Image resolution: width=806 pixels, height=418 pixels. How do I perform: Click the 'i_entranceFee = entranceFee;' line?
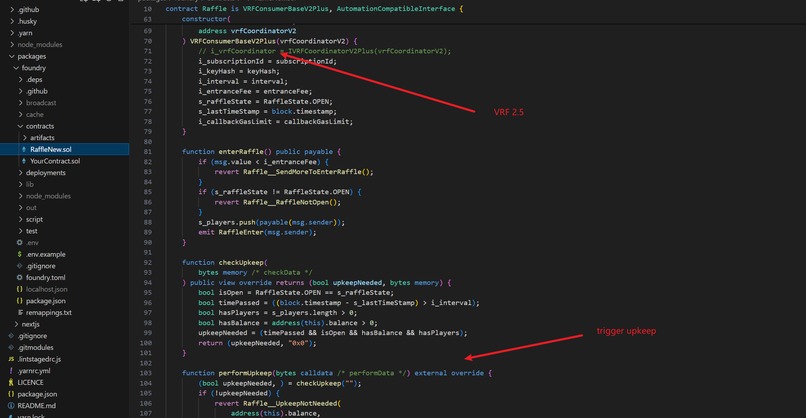[x=255, y=92]
